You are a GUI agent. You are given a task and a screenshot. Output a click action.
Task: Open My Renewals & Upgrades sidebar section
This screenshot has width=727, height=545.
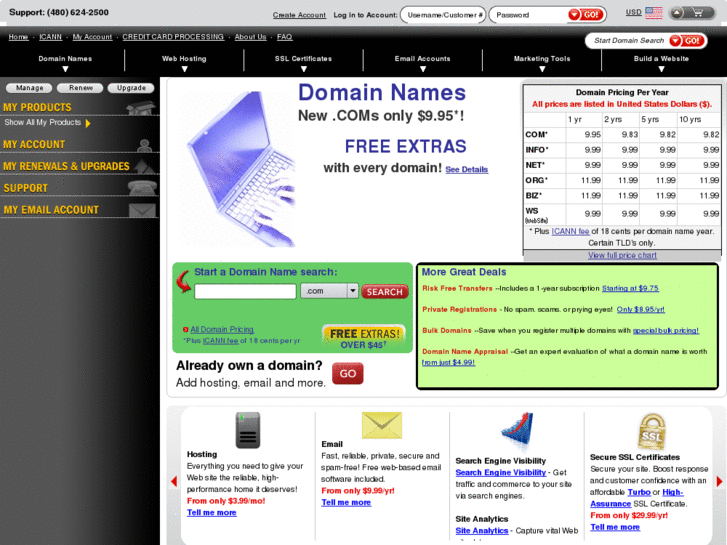click(x=66, y=166)
